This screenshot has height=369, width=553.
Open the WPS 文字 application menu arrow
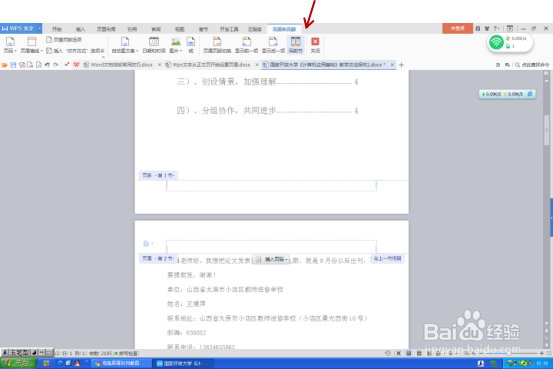40,29
